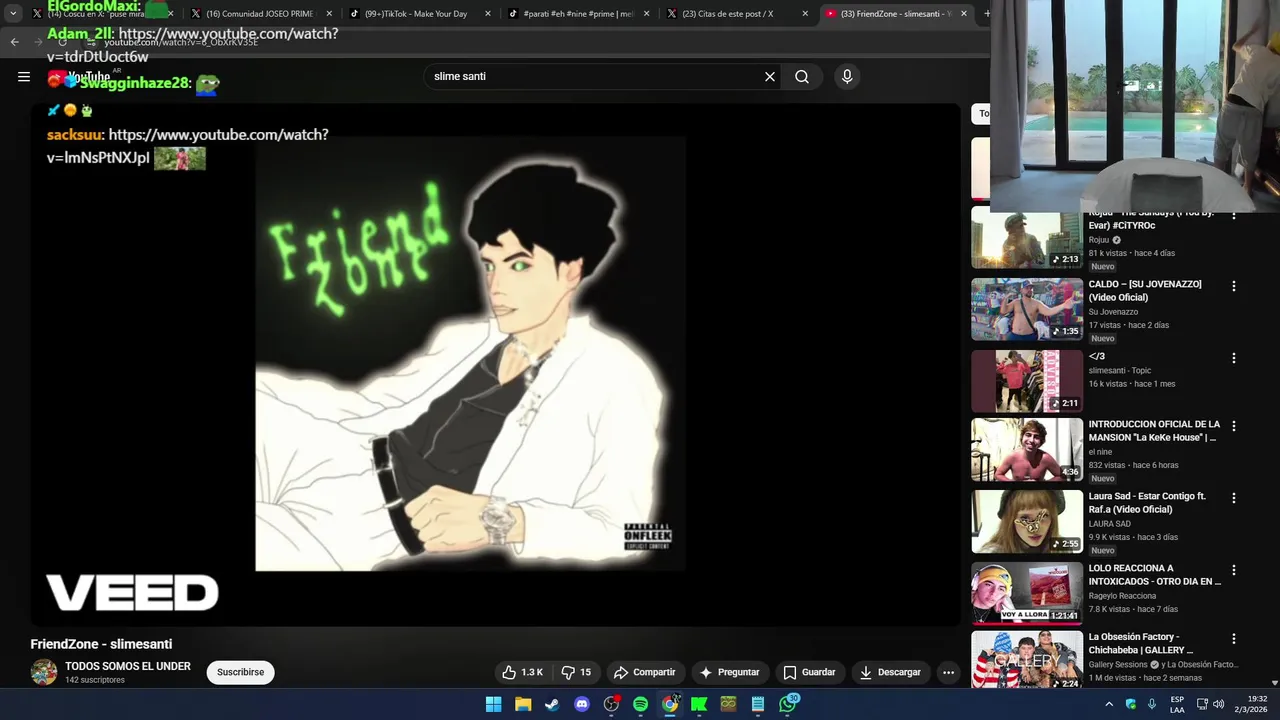Open LOLO REACCIONA video thumbnail

1027,593
